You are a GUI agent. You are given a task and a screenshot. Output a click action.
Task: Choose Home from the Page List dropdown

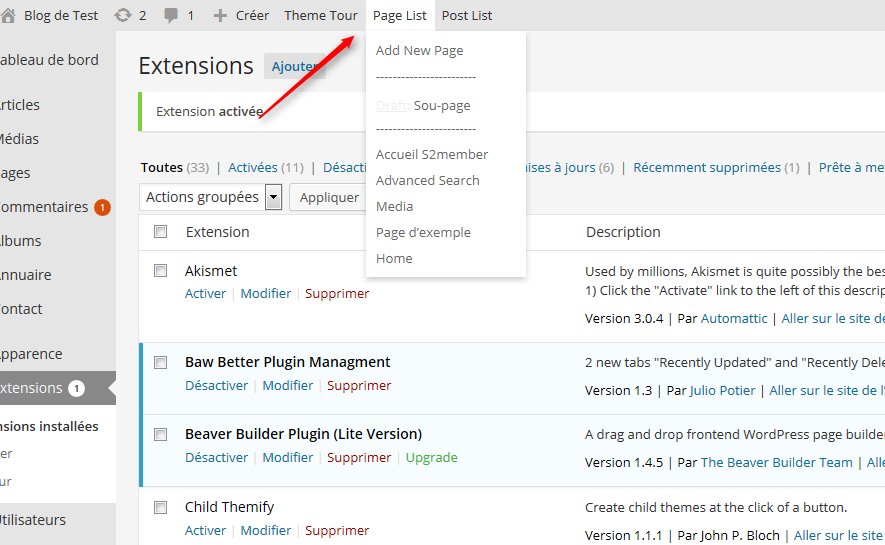point(394,258)
